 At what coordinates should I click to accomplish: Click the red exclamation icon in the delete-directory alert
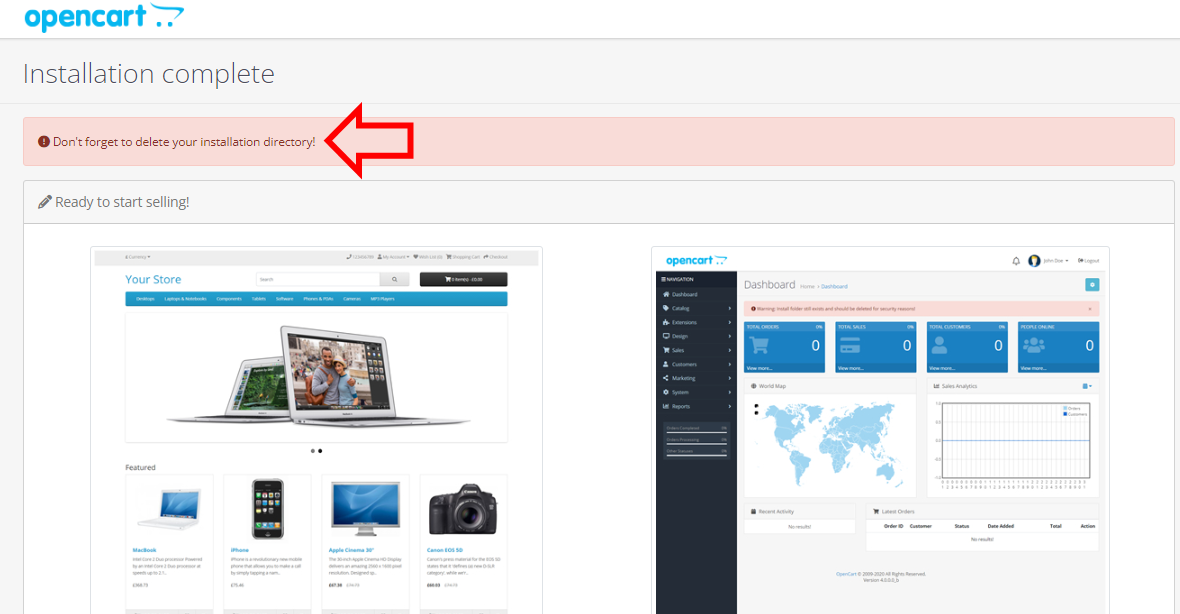pos(44,141)
